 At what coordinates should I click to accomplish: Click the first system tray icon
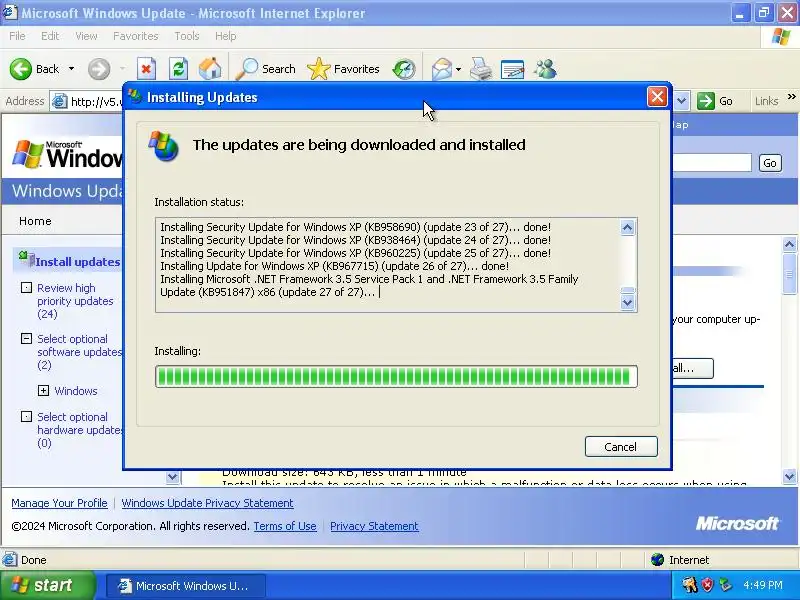coord(689,585)
